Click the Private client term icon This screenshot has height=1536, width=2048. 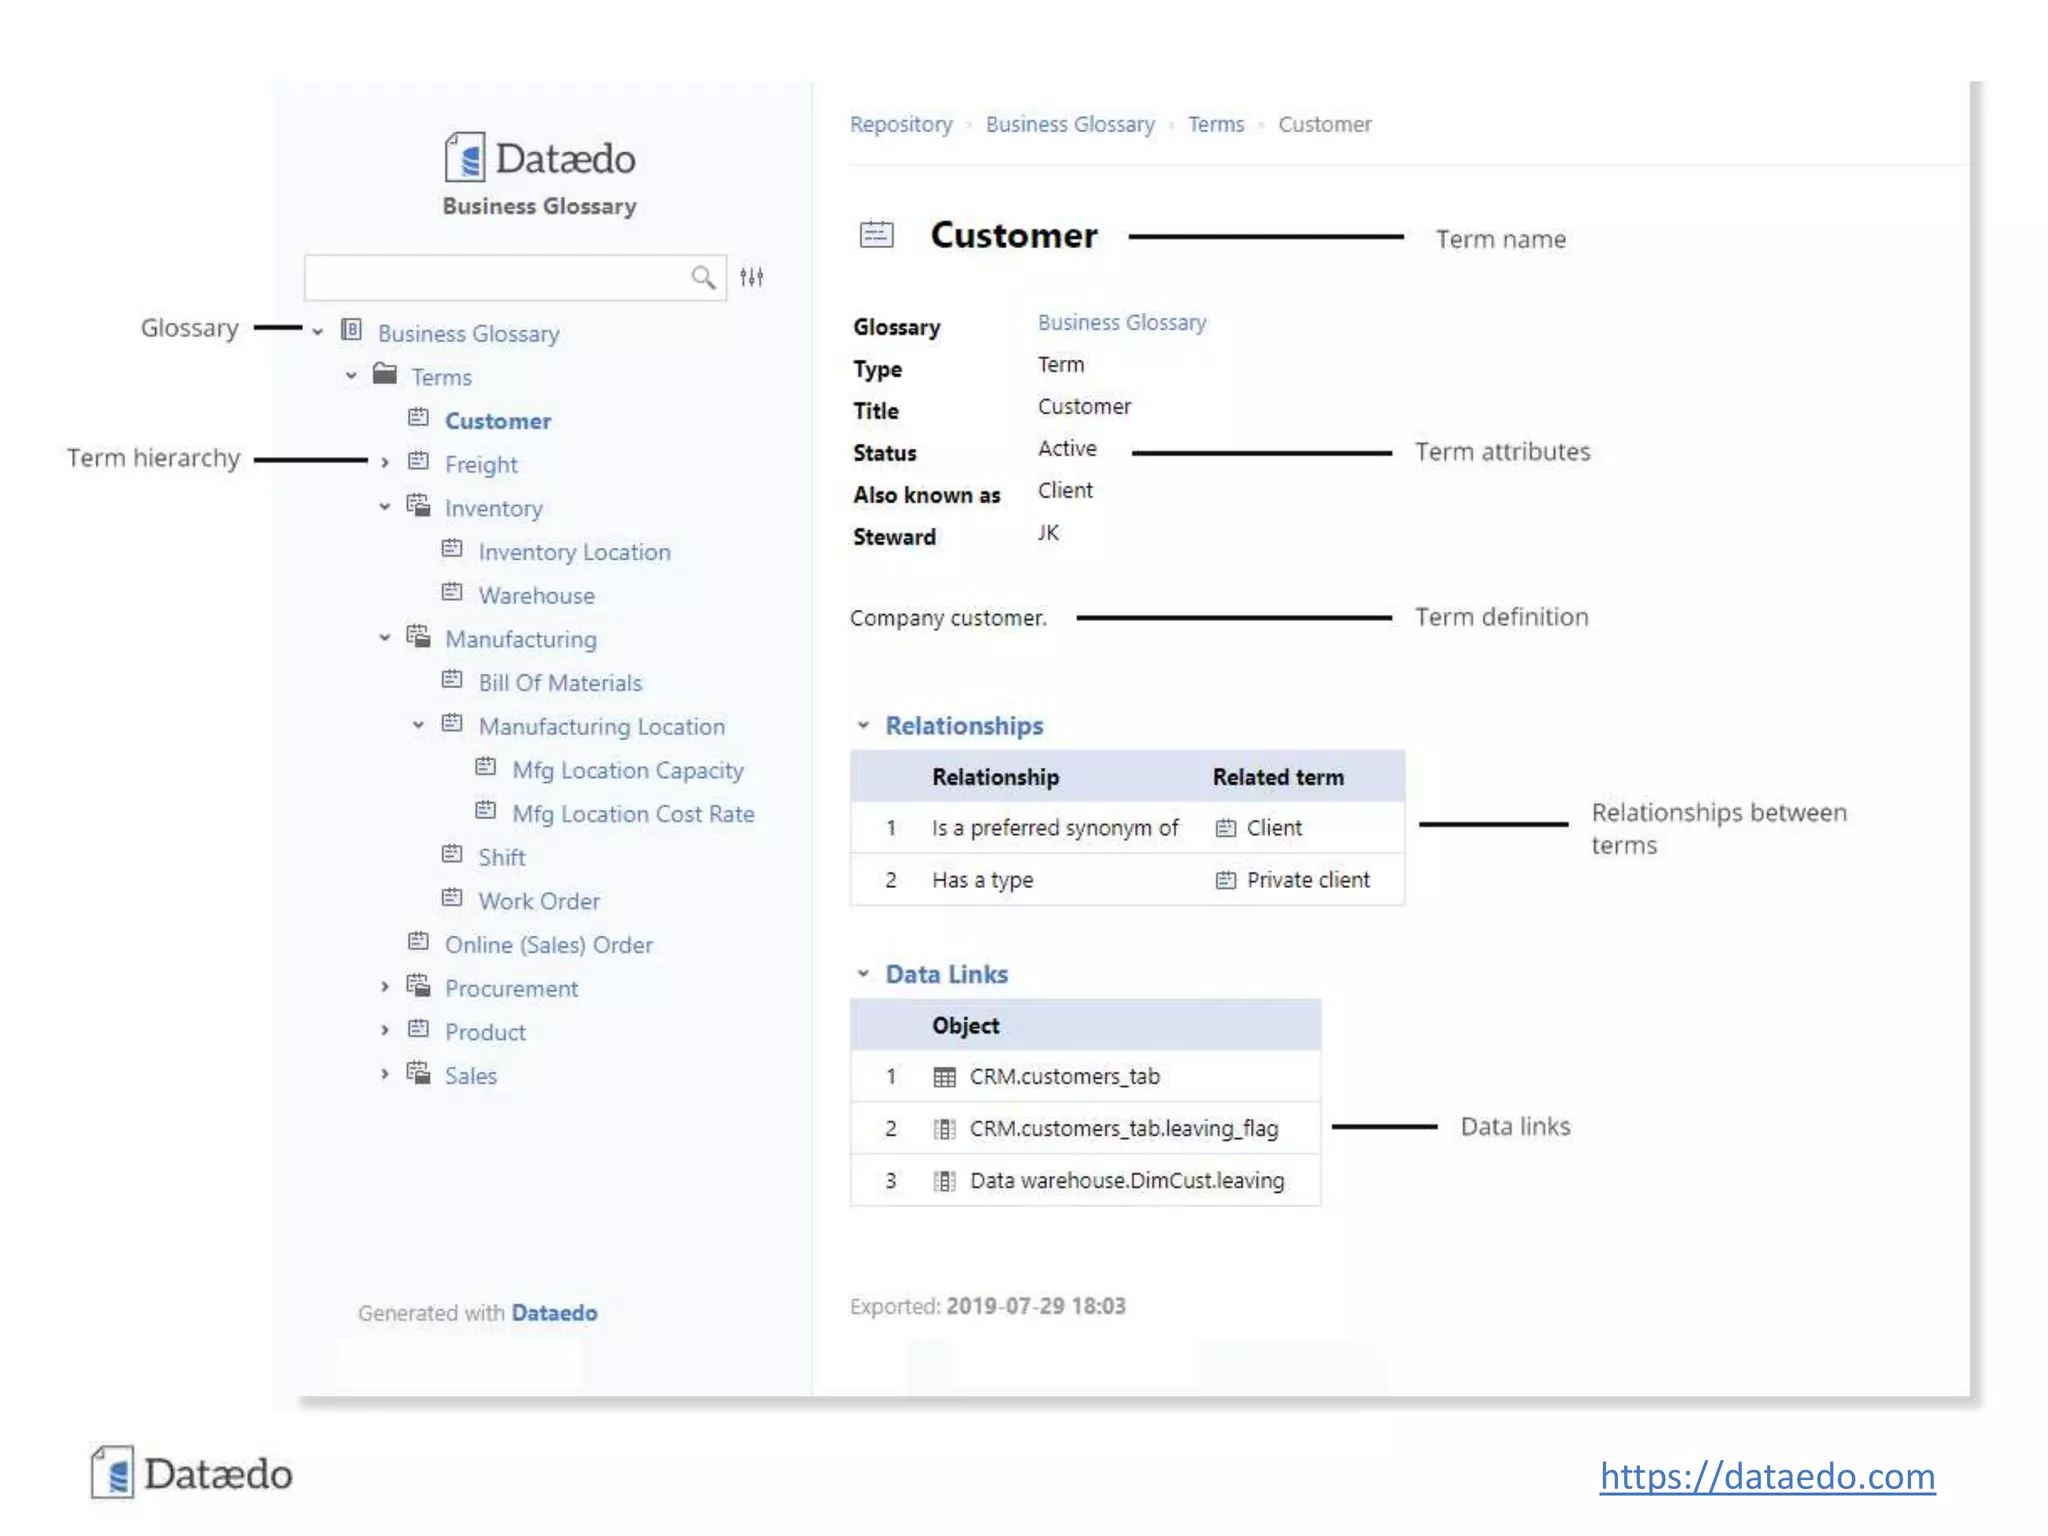pos(1226,880)
